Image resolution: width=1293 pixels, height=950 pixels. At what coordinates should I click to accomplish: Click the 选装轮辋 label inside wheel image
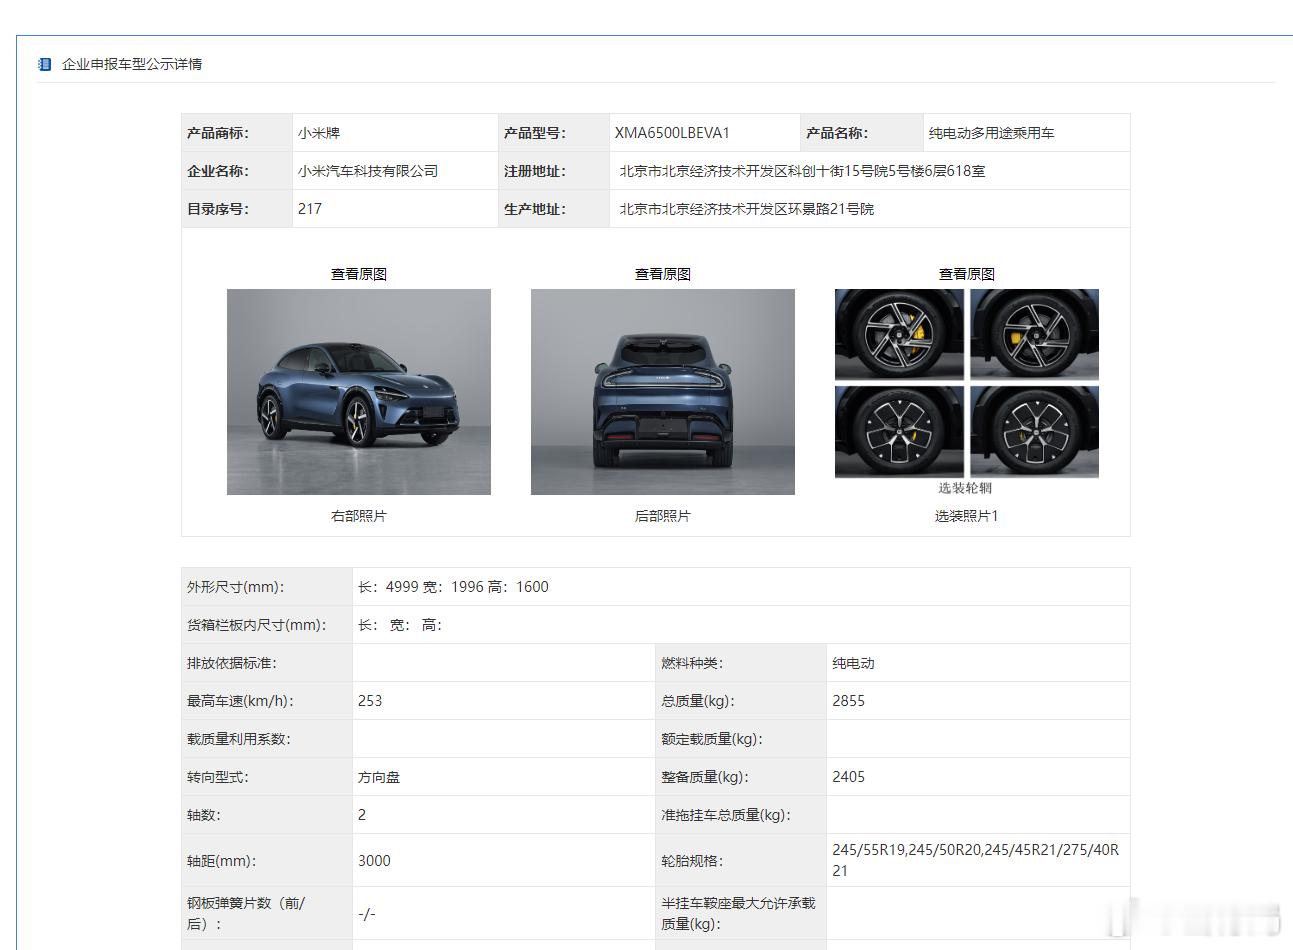coord(965,488)
